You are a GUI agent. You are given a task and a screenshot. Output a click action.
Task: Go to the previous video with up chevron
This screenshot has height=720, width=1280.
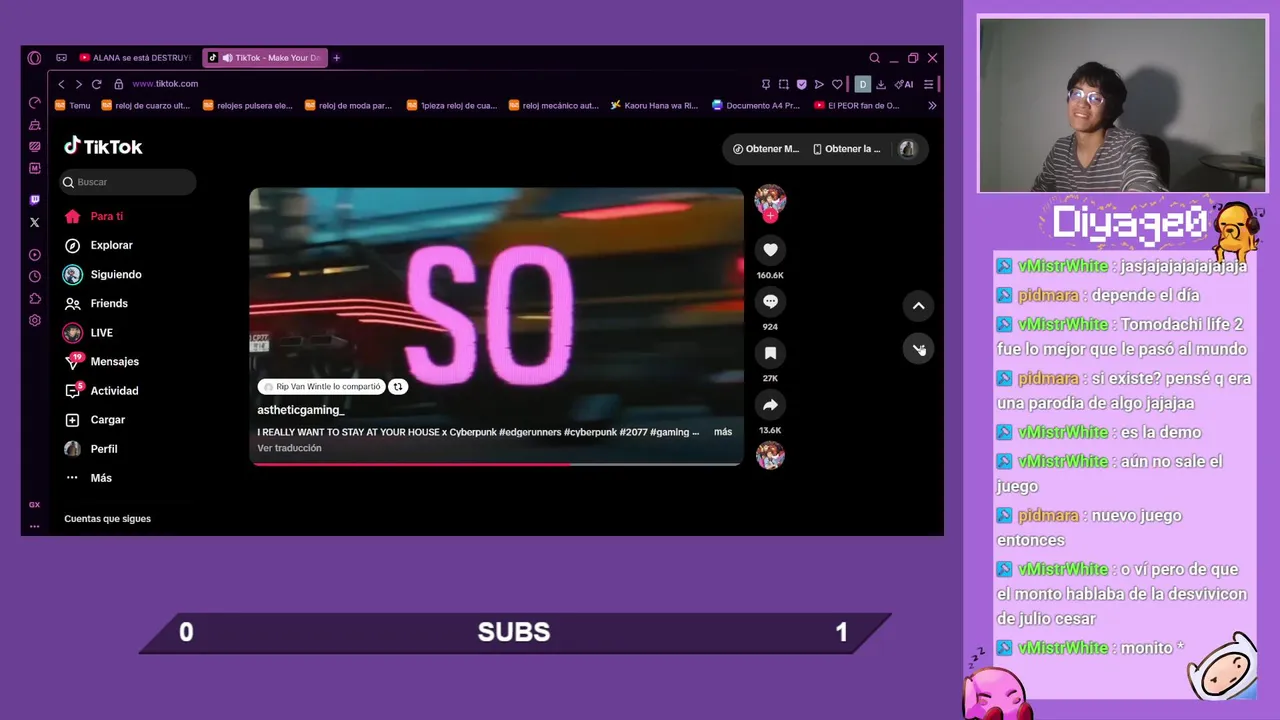(918, 306)
